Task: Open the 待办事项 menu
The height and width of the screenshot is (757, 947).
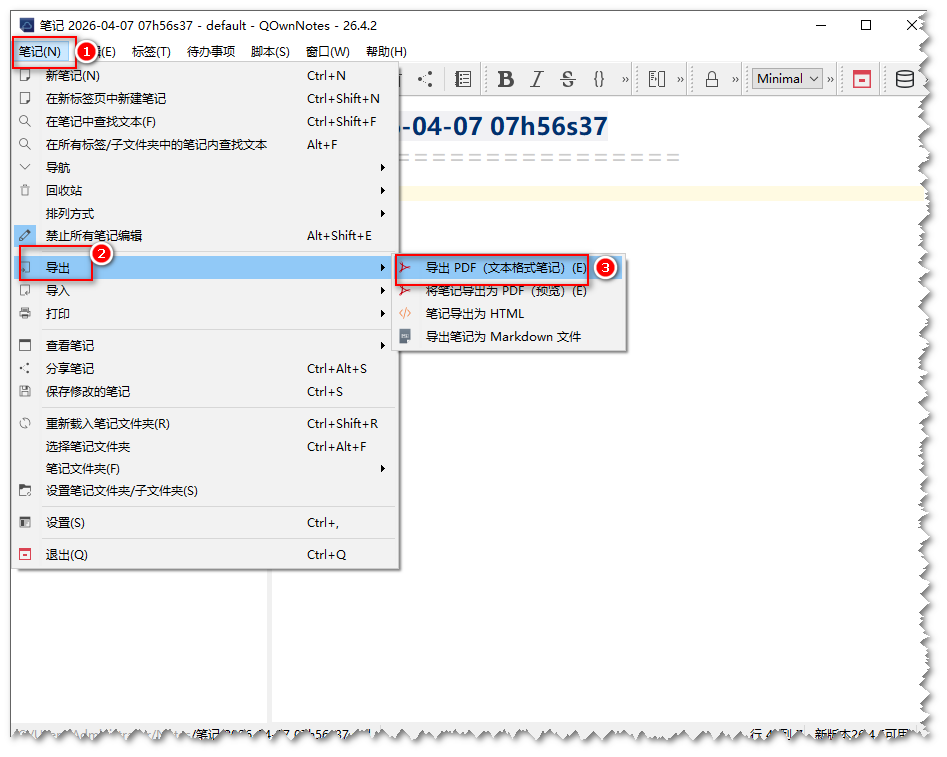Action: pyautogui.click(x=211, y=52)
